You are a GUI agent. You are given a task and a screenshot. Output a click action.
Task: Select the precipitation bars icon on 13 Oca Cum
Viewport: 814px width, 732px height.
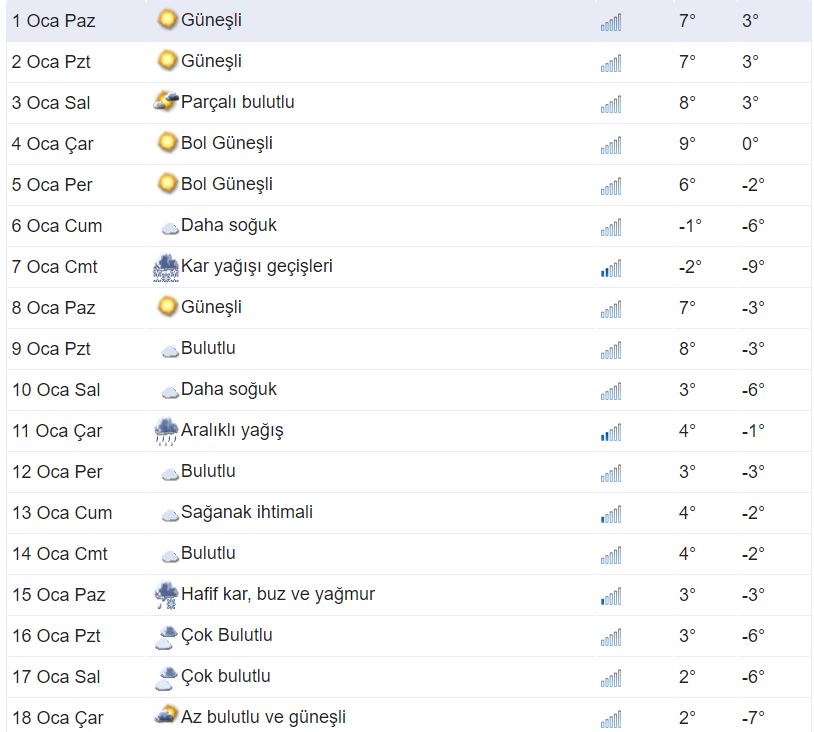(610, 514)
